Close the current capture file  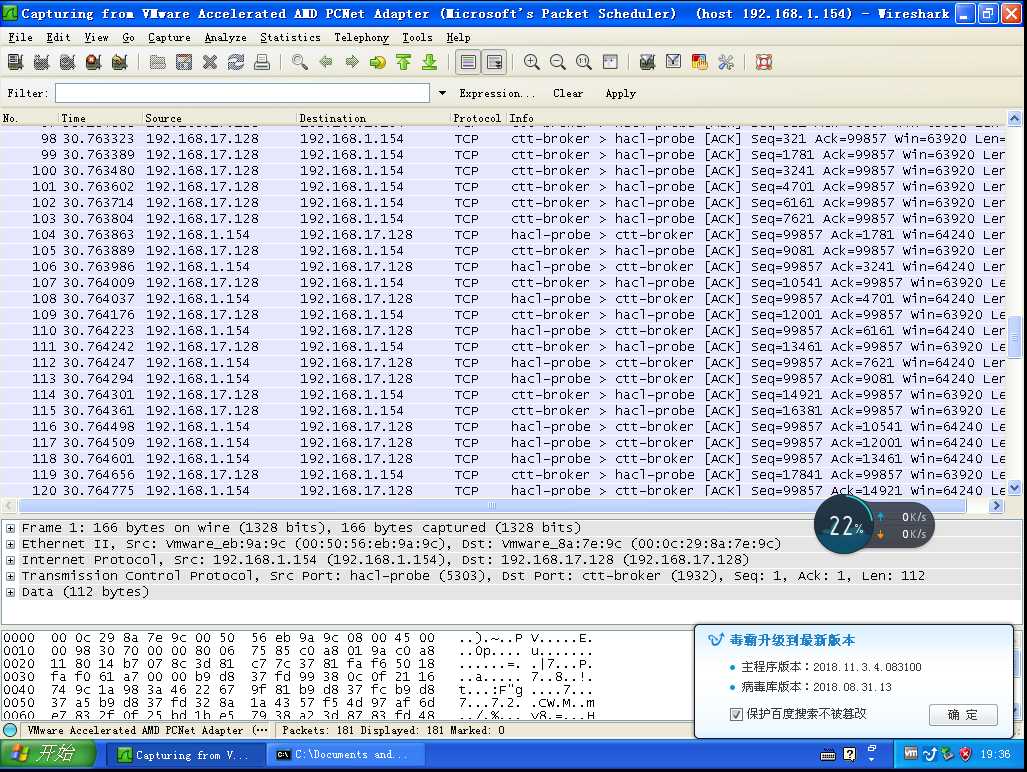pyautogui.click(x=210, y=62)
